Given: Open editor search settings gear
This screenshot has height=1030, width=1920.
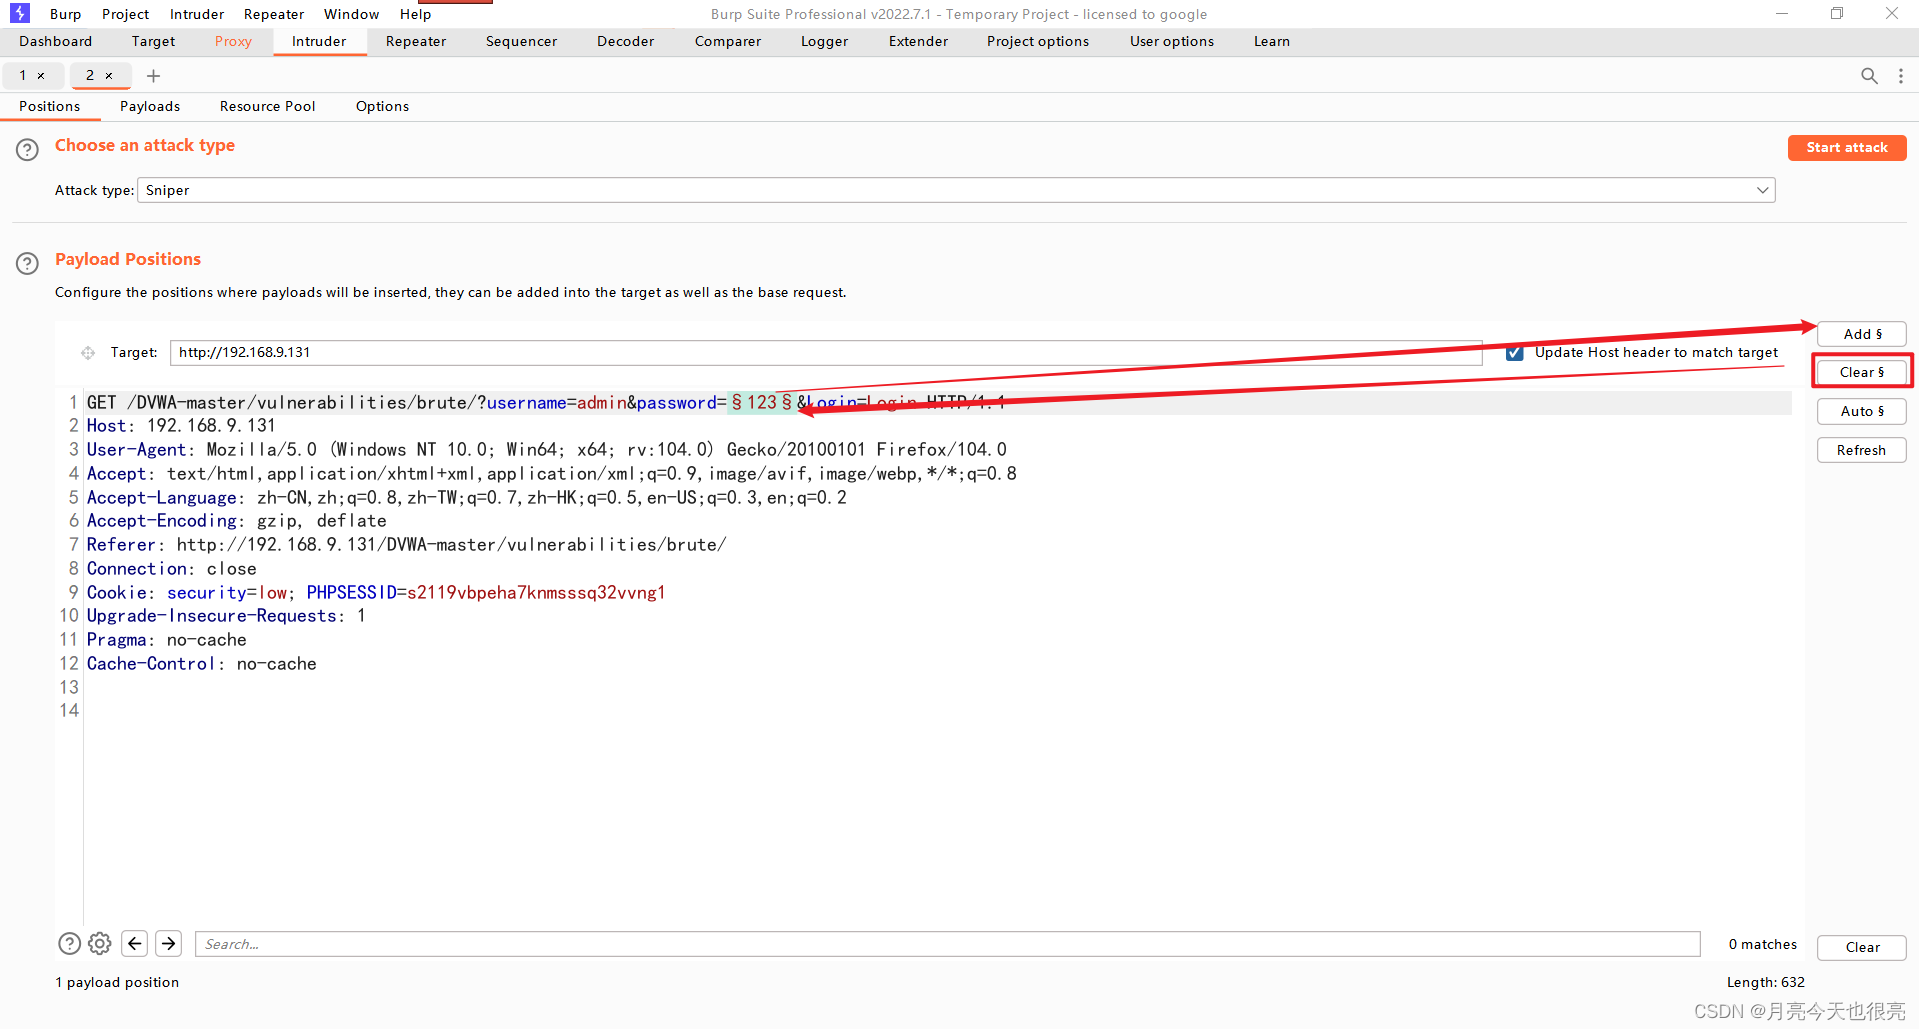Looking at the screenshot, I should tap(100, 943).
